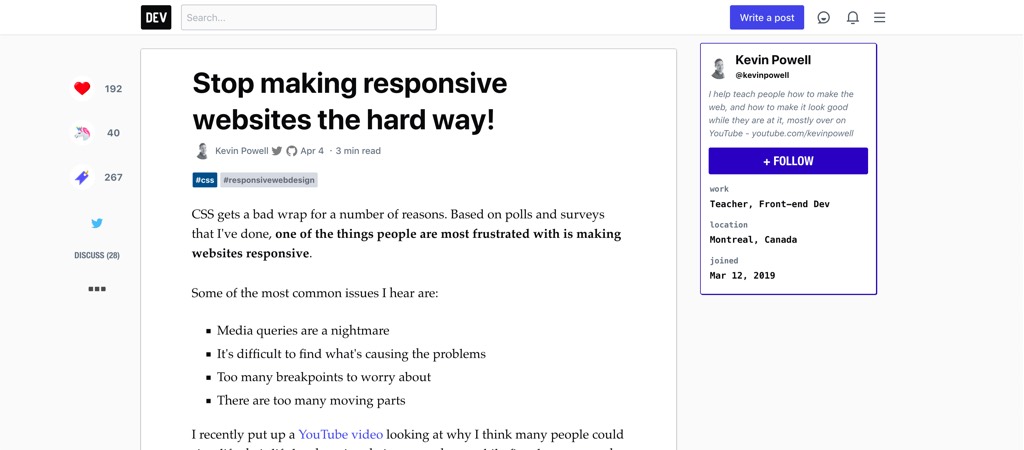The width and height of the screenshot is (1024, 450).
Task: Open the notifications bell
Action: tap(853, 17)
